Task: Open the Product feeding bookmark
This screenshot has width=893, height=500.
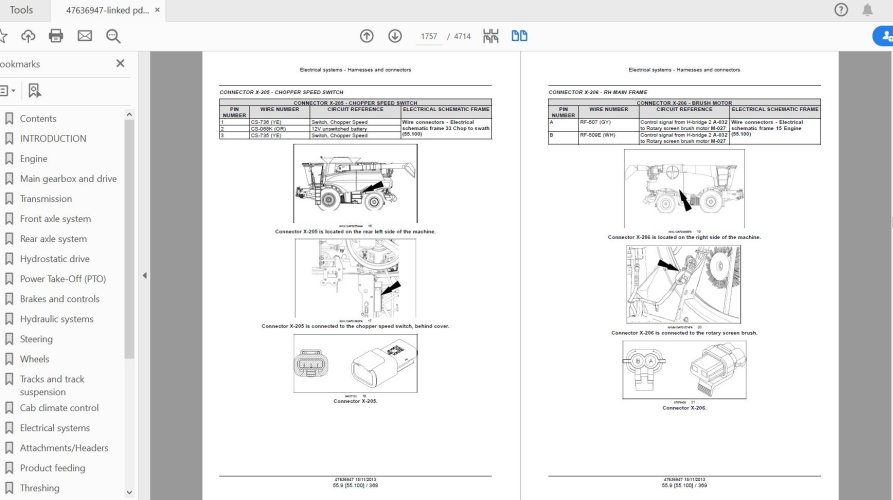Action: click(52, 468)
